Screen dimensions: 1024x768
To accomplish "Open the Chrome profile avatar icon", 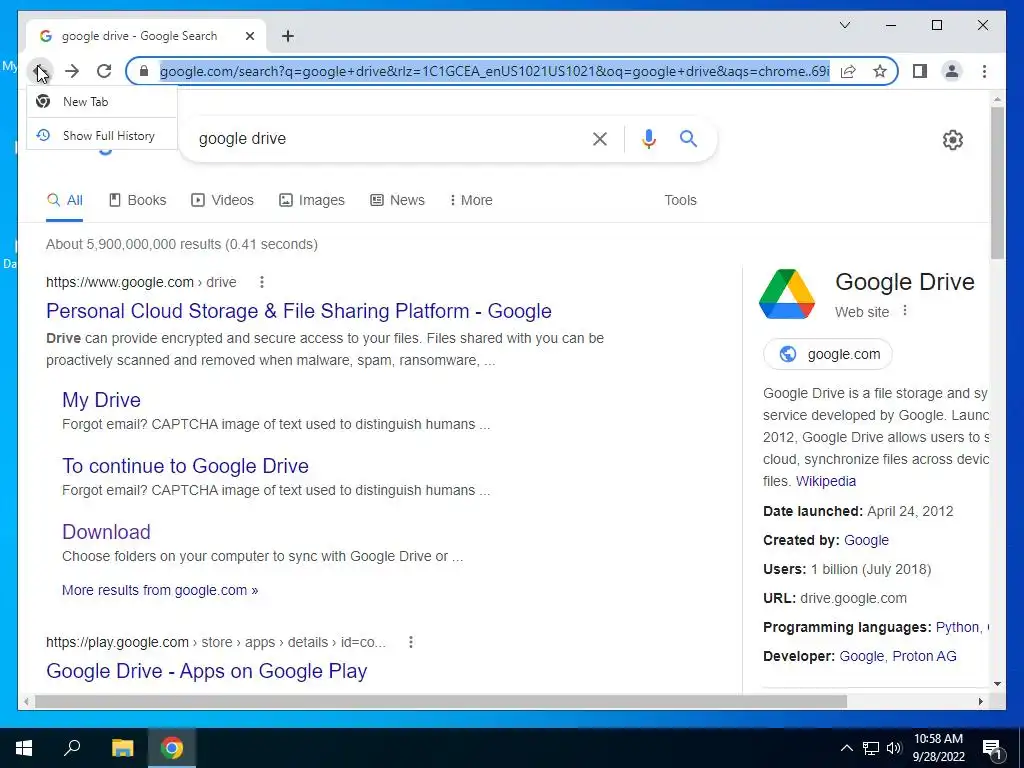I will pos(952,71).
